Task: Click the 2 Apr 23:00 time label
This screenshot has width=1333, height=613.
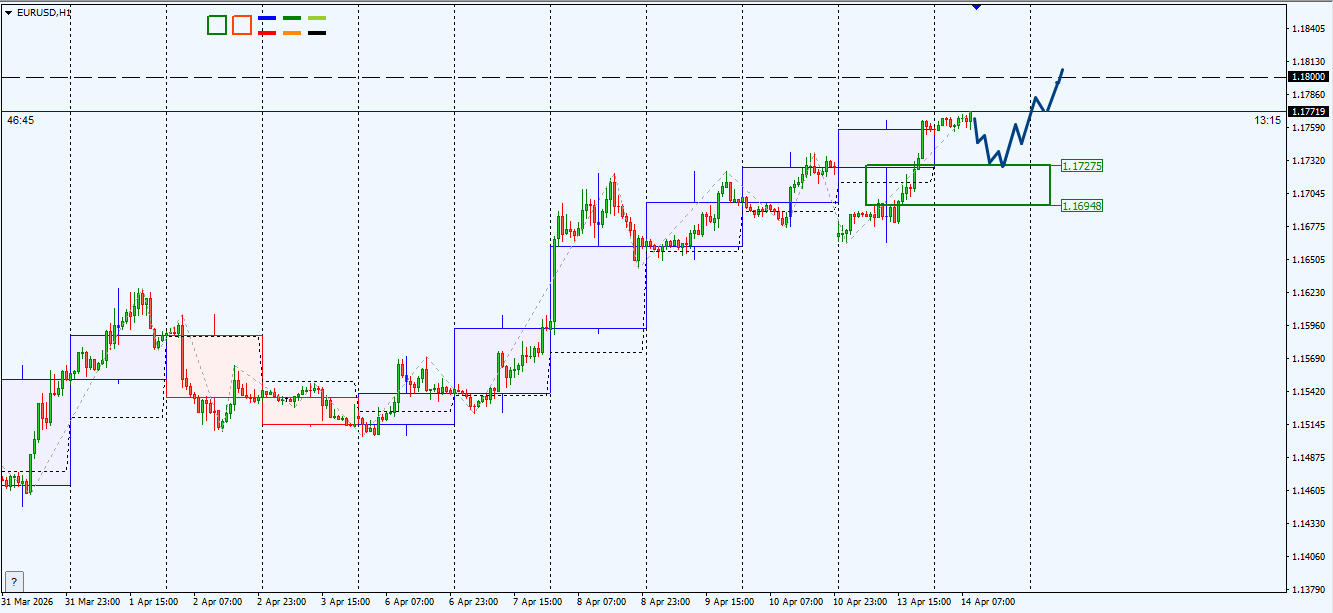Action: point(282,602)
